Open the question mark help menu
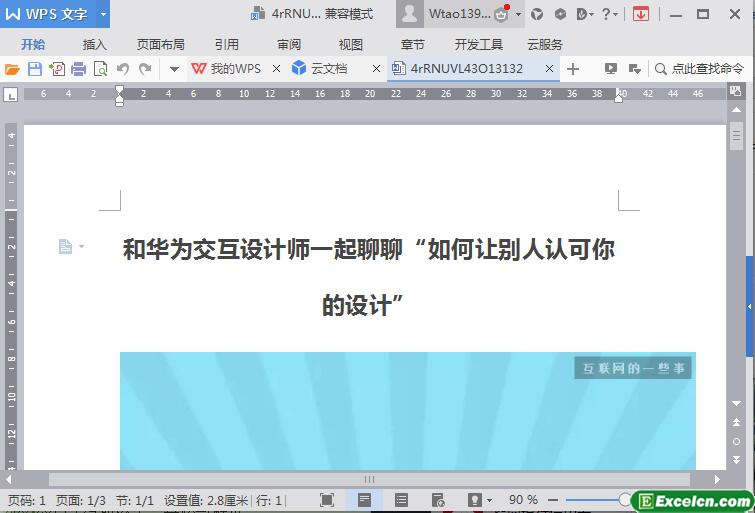Image resolution: width=755 pixels, height=513 pixels. [610, 14]
